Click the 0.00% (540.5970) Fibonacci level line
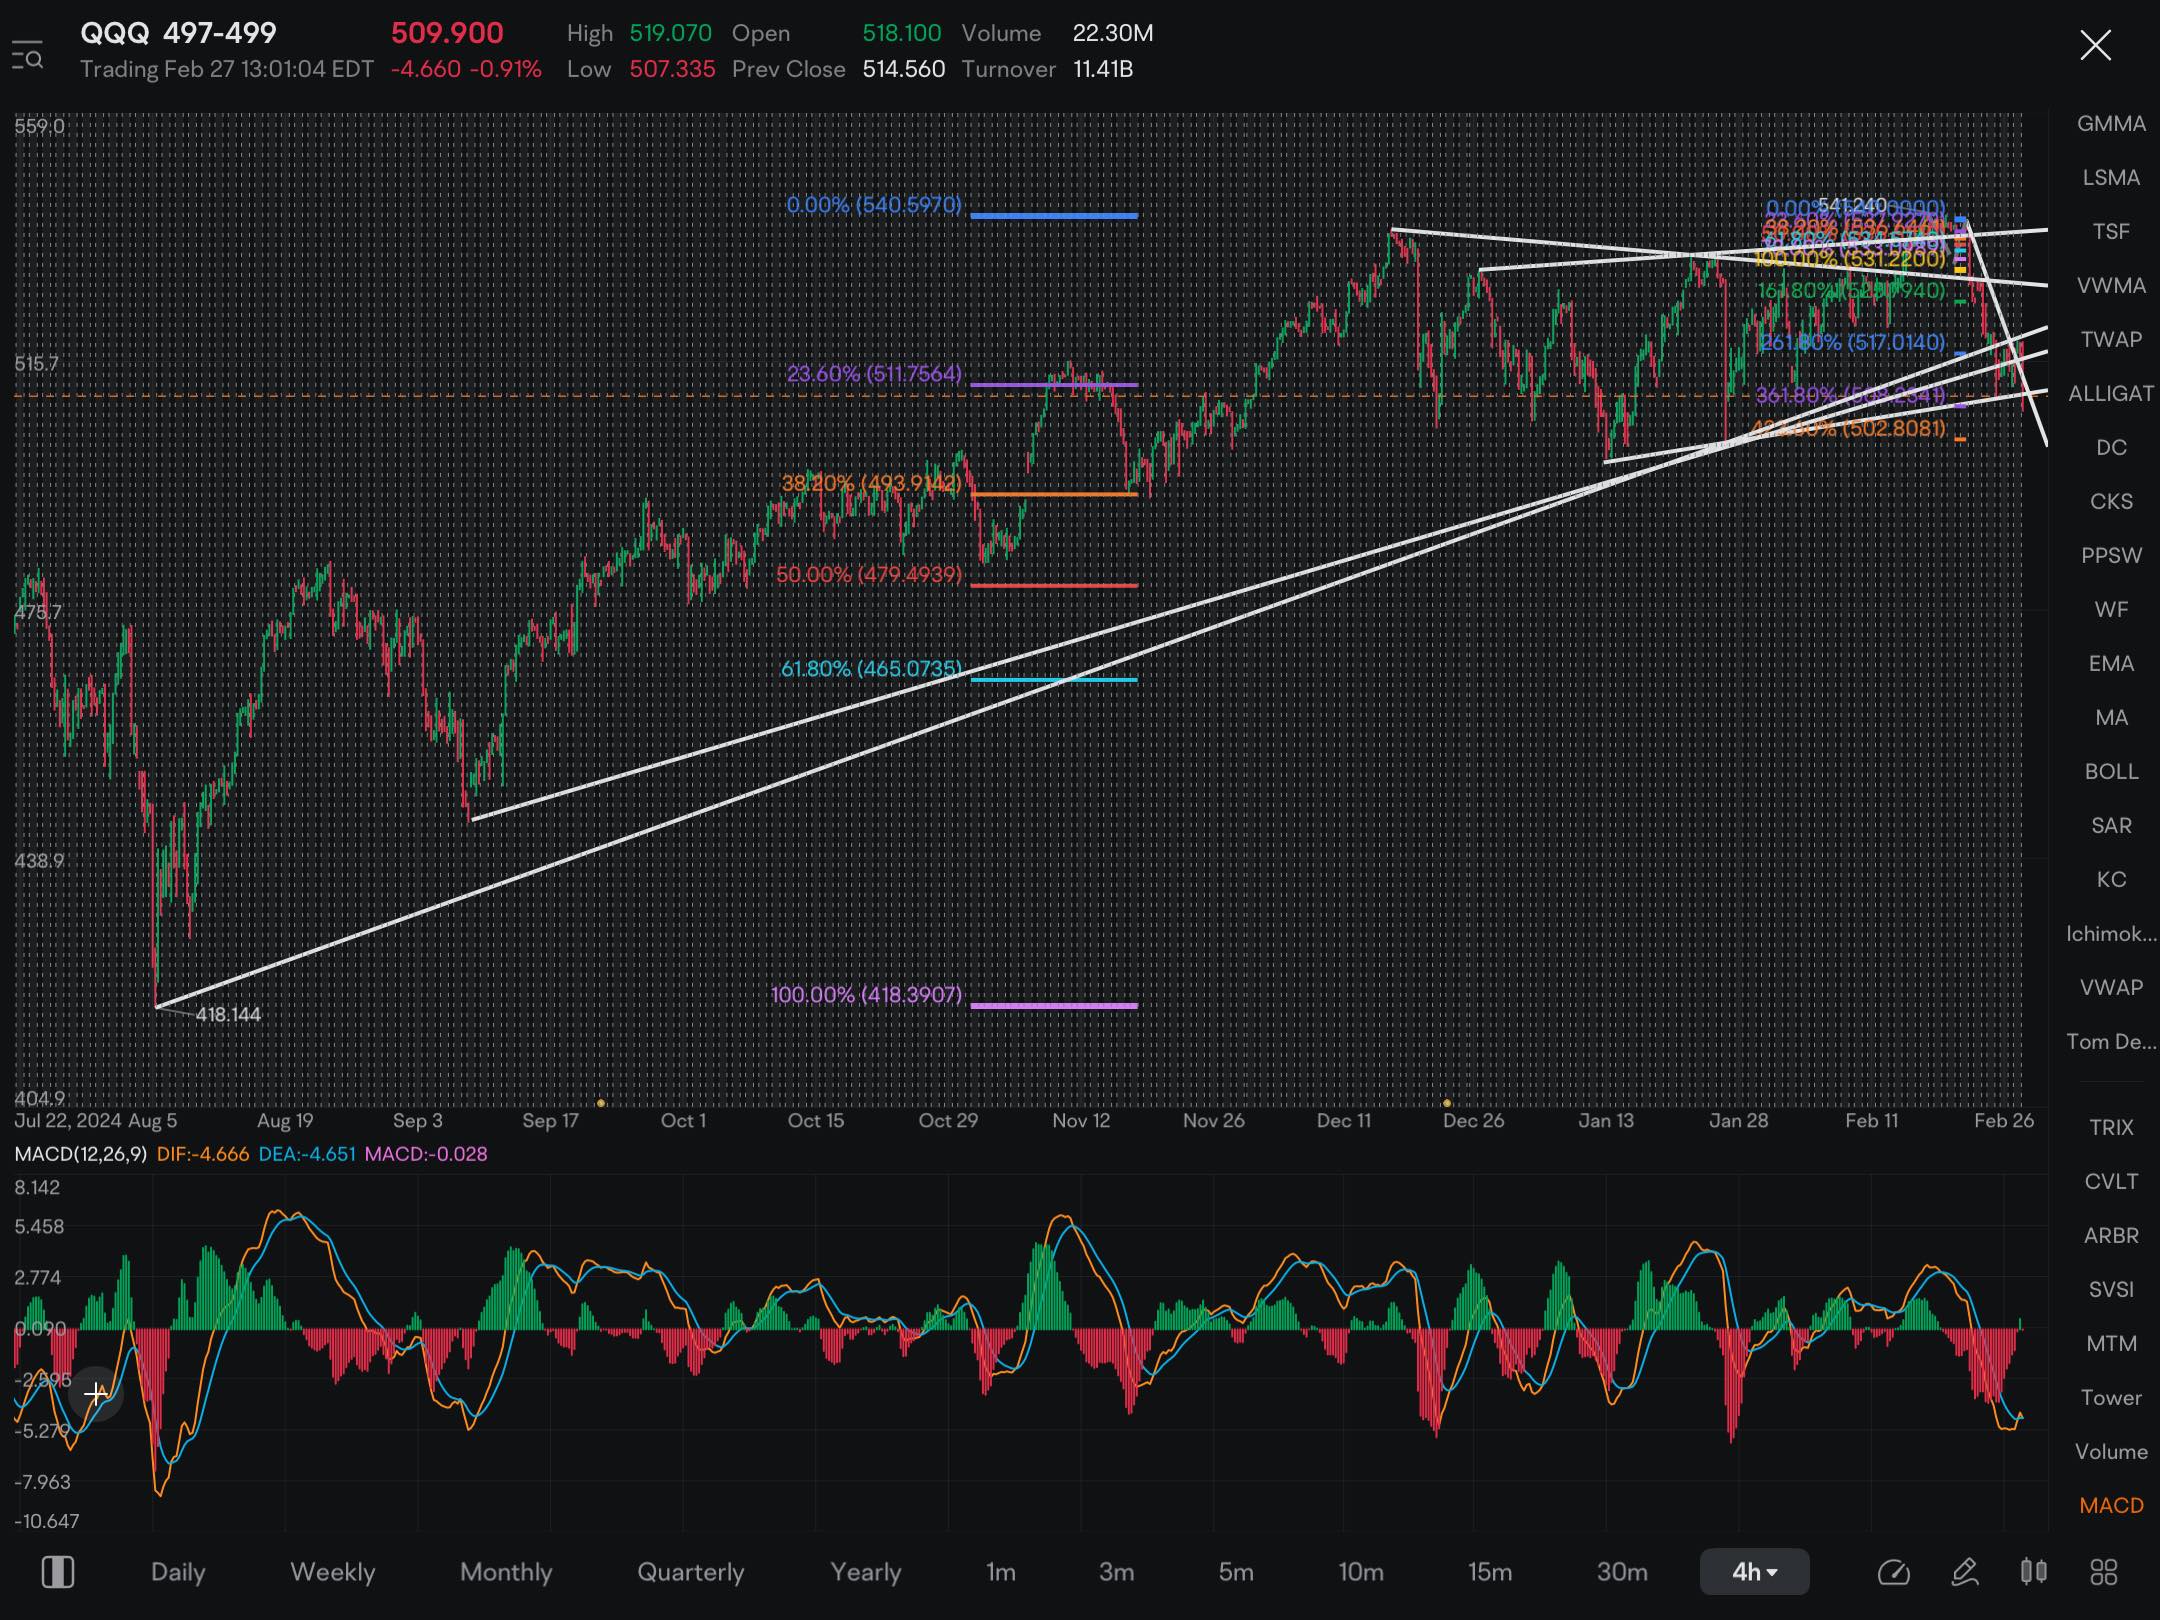This screenshot has width=2160, height=1620. pos(1054,215)
